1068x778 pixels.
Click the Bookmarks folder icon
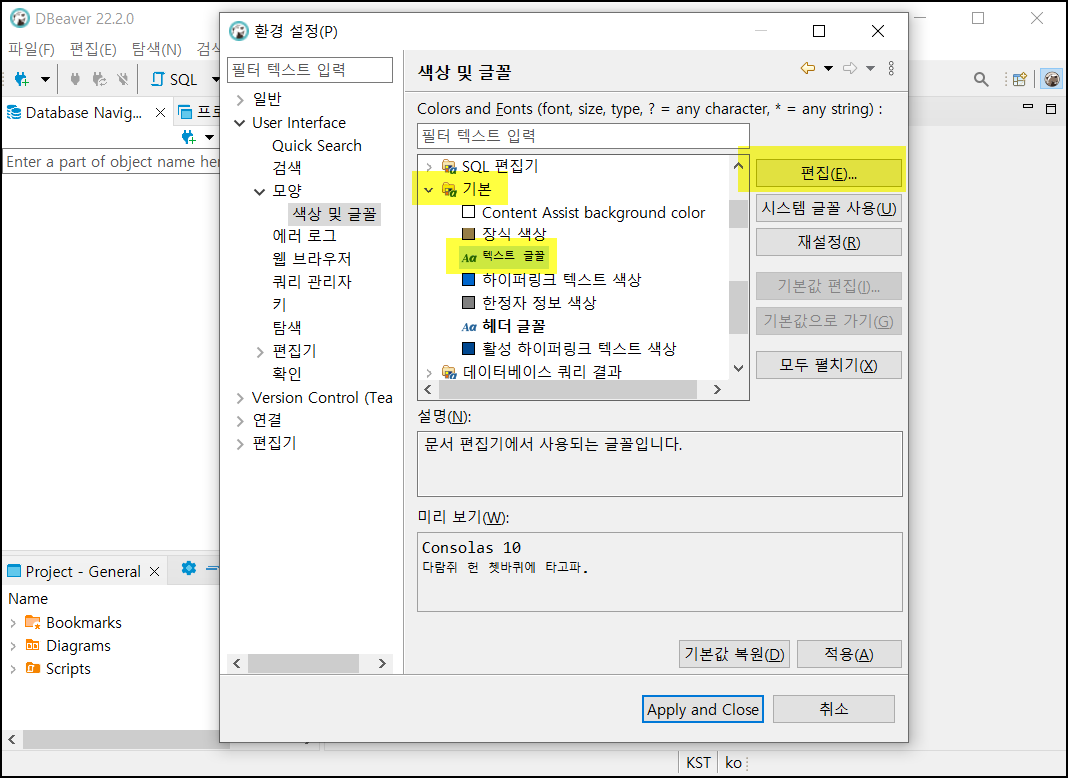(x=33, y=622)
